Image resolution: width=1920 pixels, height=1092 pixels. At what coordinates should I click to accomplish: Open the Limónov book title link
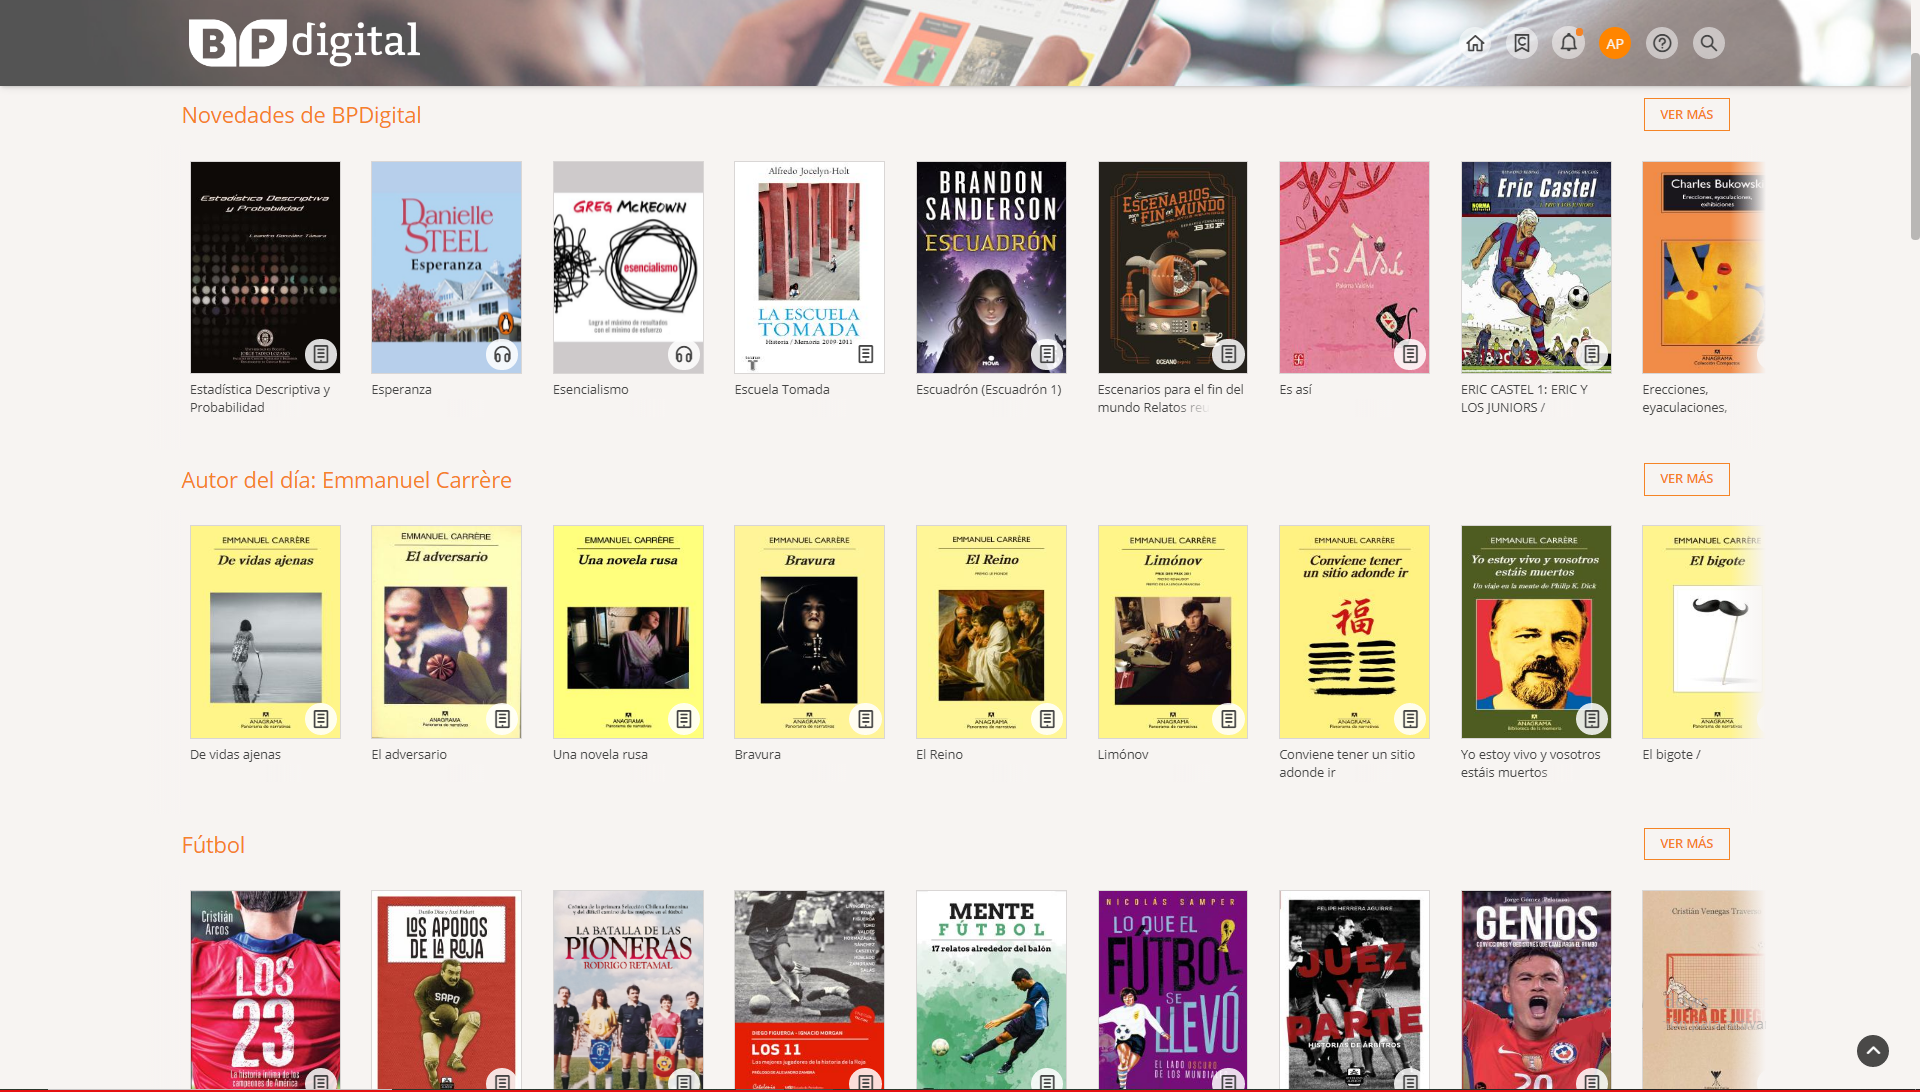1123,754
